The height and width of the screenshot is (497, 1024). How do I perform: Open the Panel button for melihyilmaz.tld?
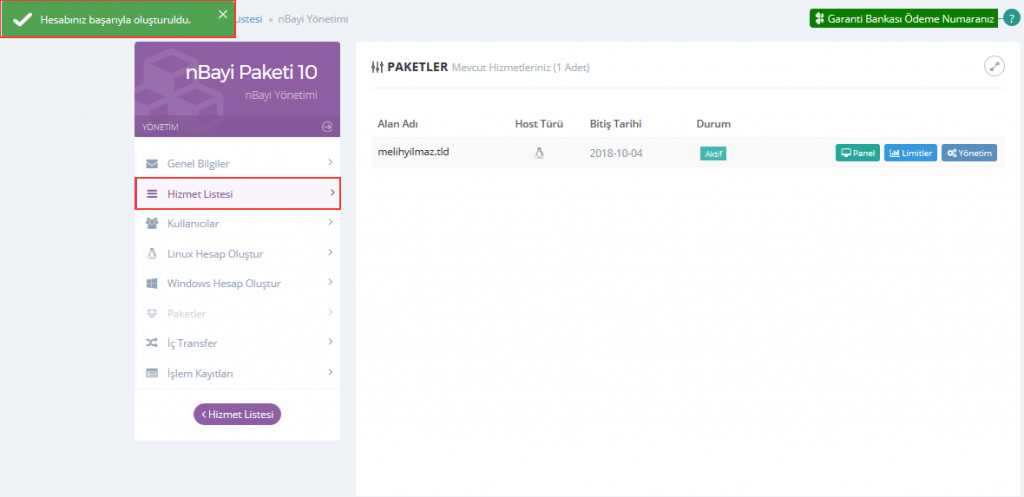click(x=857, y=153)
